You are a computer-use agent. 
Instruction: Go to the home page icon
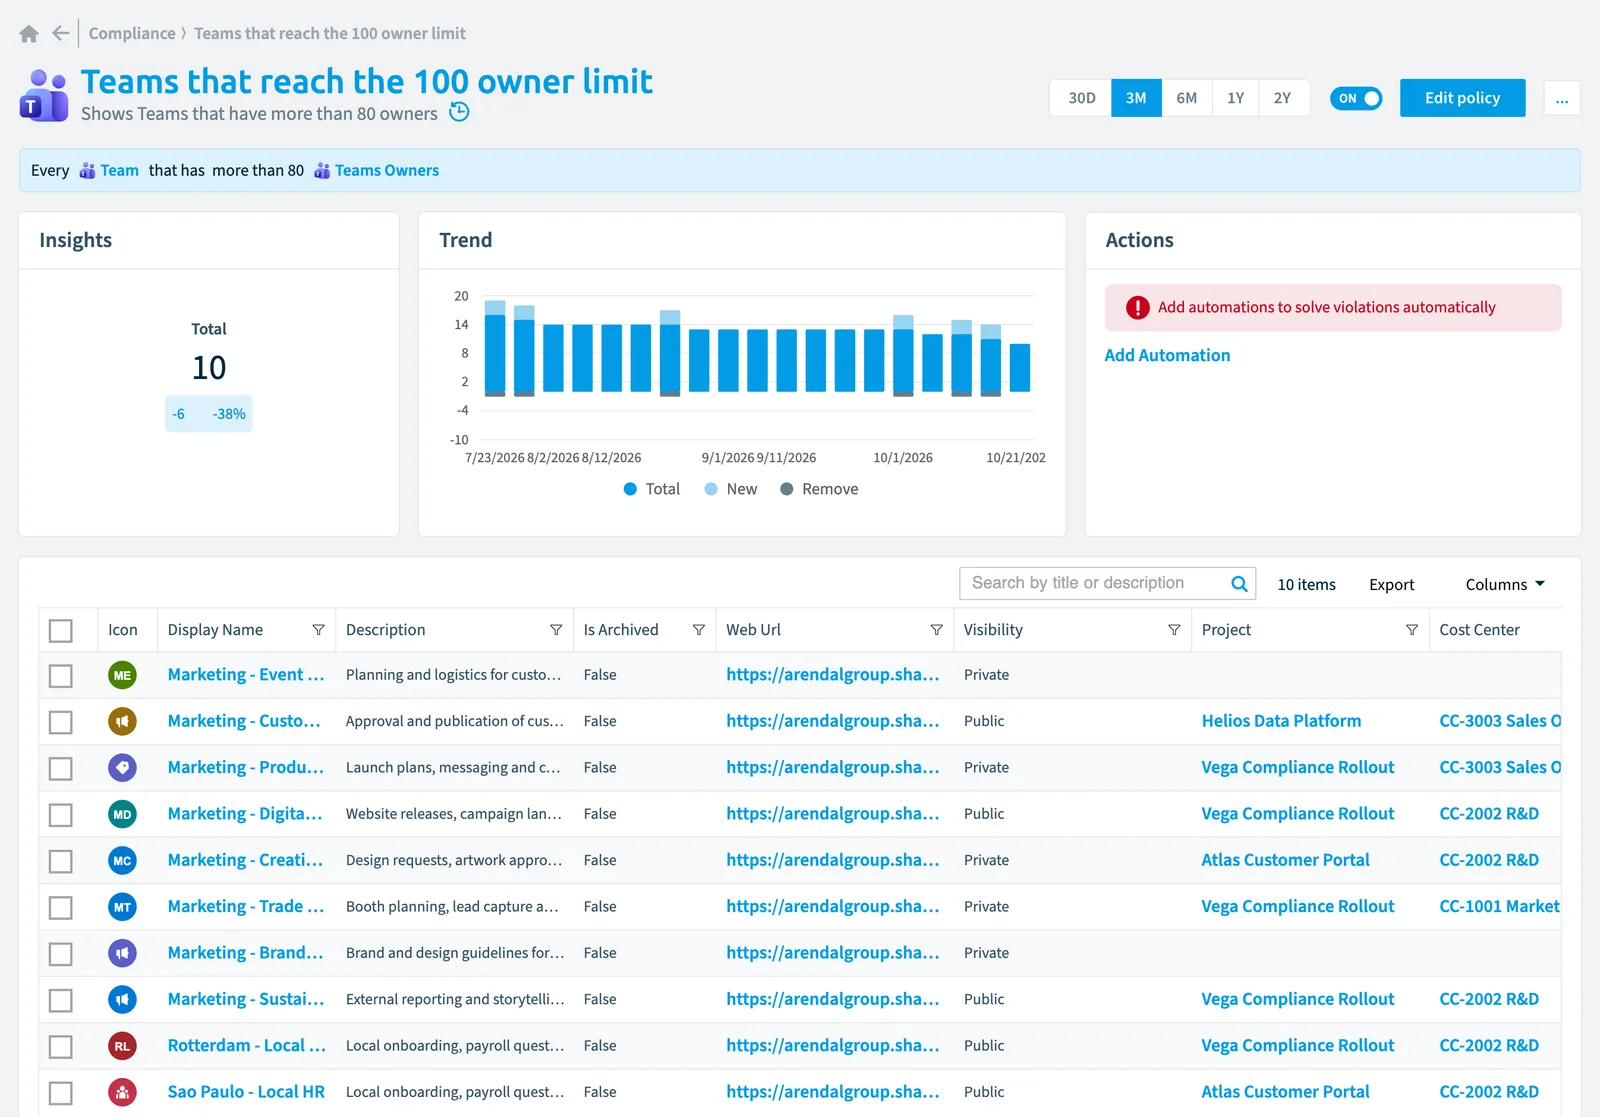click(x=29, y=34)
